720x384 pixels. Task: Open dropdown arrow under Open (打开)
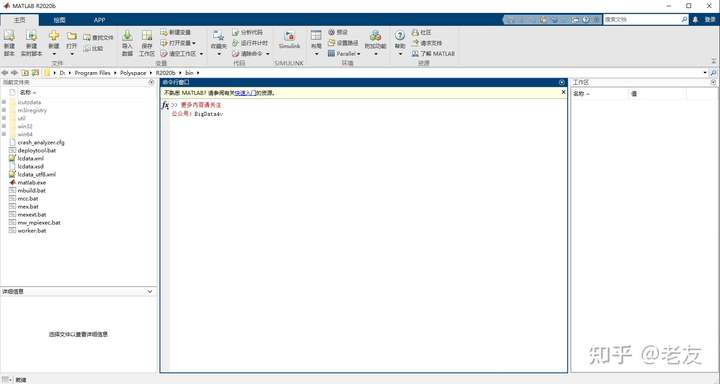pyautogui.click(x=72, y=54)
